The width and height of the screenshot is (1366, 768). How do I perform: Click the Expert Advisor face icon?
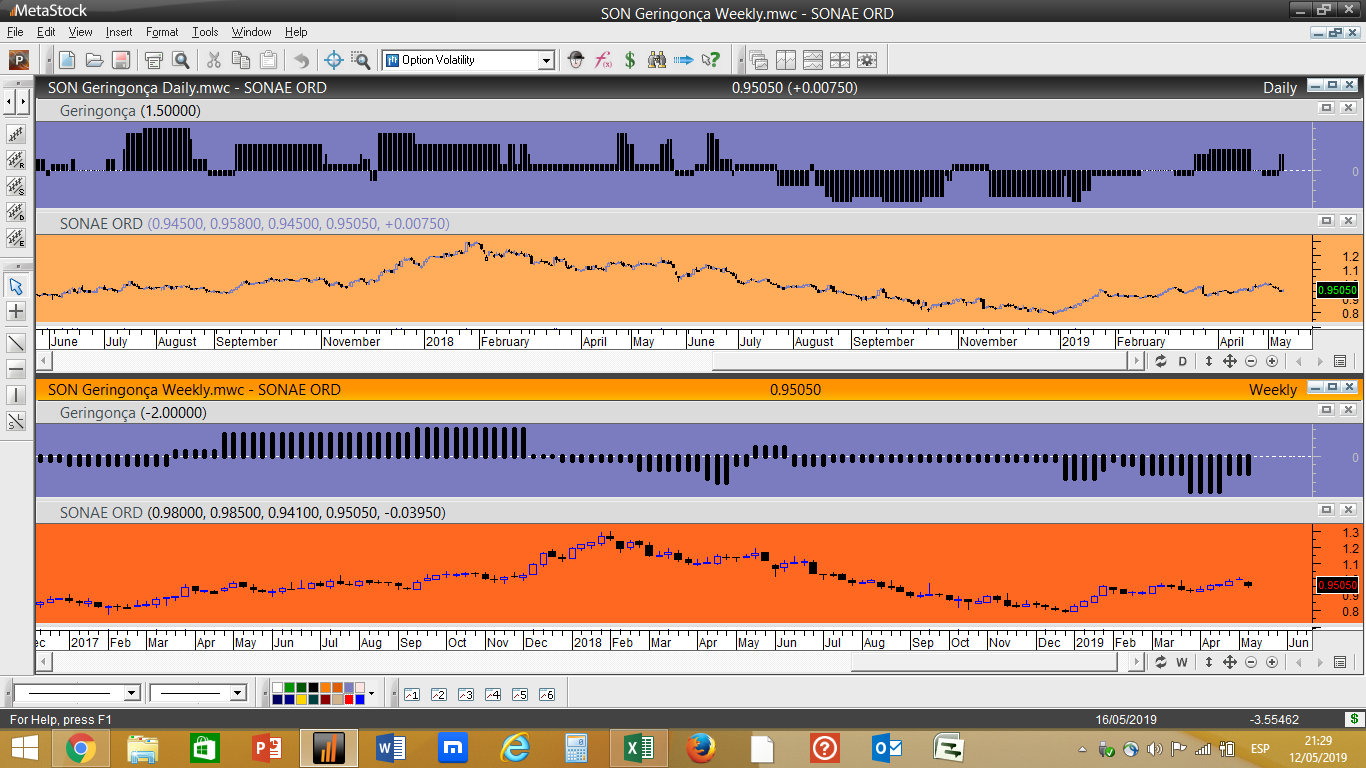point(575,60)
